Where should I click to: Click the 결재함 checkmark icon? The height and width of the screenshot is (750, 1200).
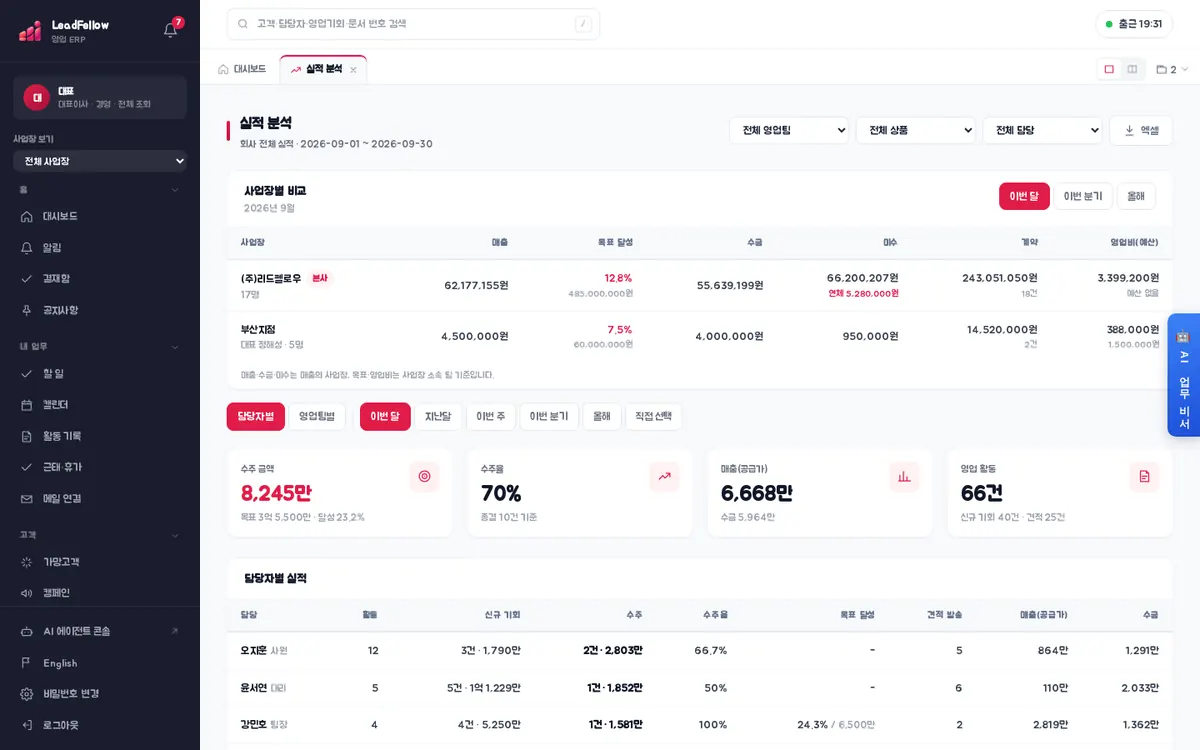click(27, 279)
